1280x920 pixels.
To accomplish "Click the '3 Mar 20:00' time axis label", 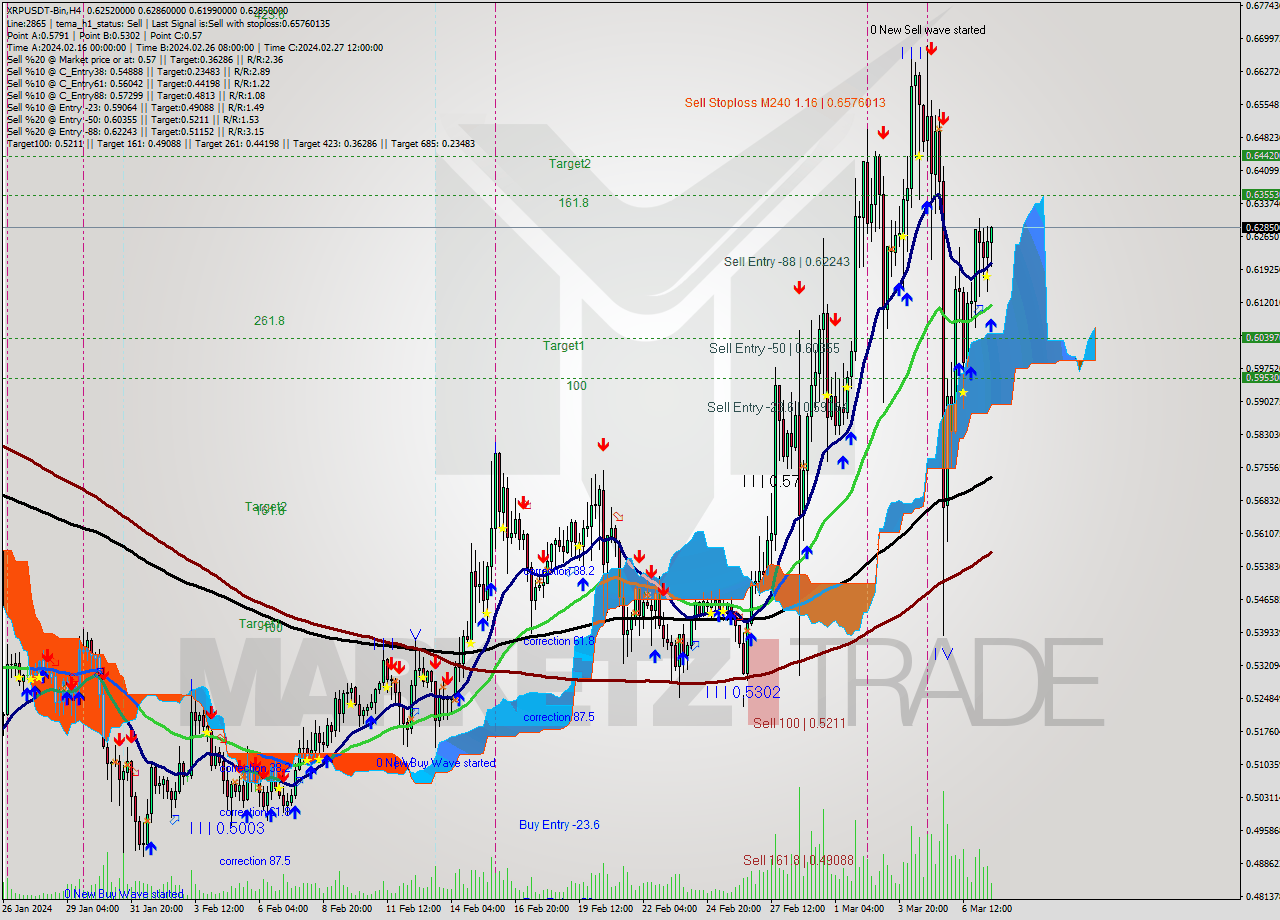I will coord(922,909).
